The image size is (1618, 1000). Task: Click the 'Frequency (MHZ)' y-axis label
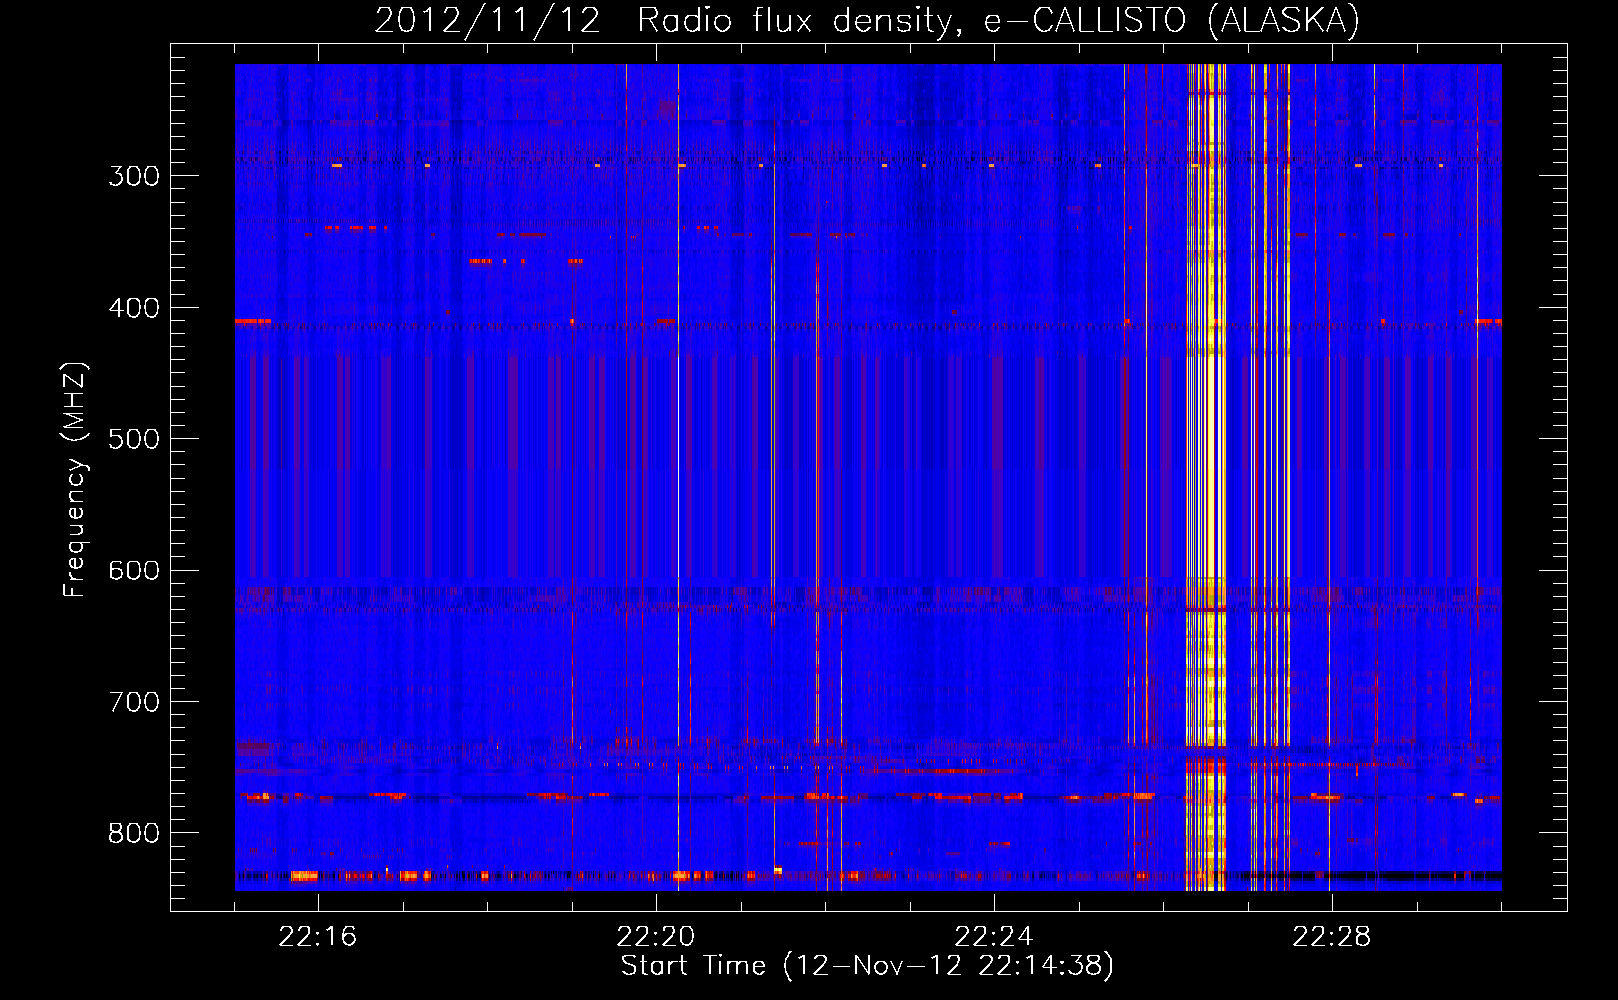pyautogui.click(x=75, y=480)
